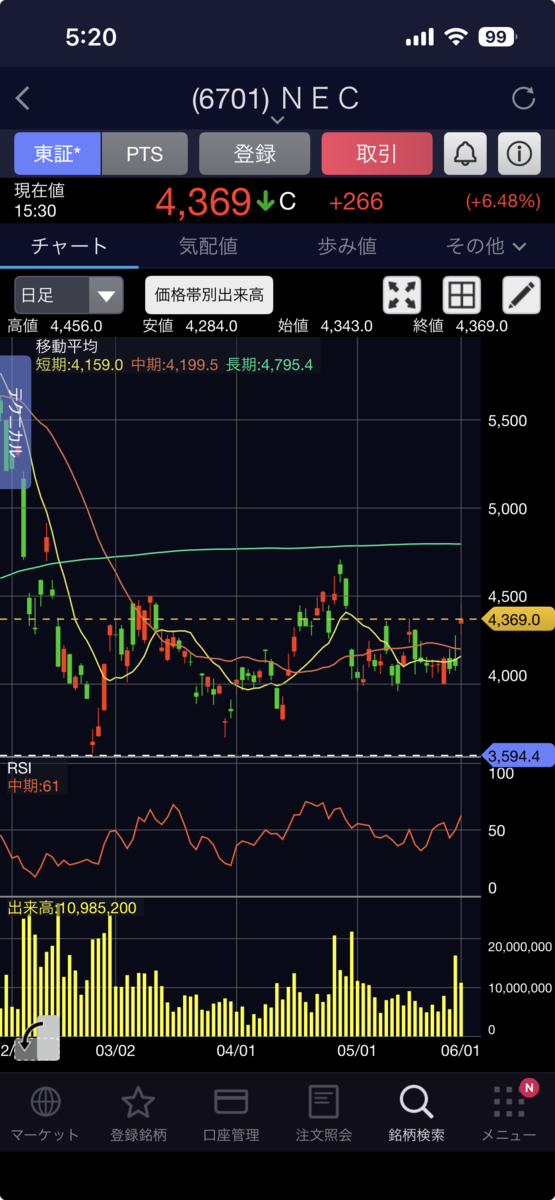
Task: Switch to the 歩み値 tab
Action: 347,245
